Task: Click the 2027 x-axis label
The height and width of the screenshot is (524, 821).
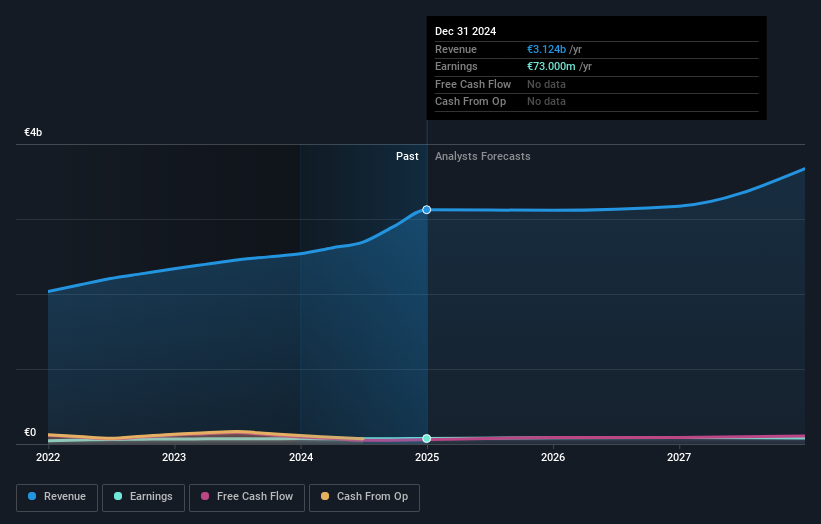Action: point(679,458)
